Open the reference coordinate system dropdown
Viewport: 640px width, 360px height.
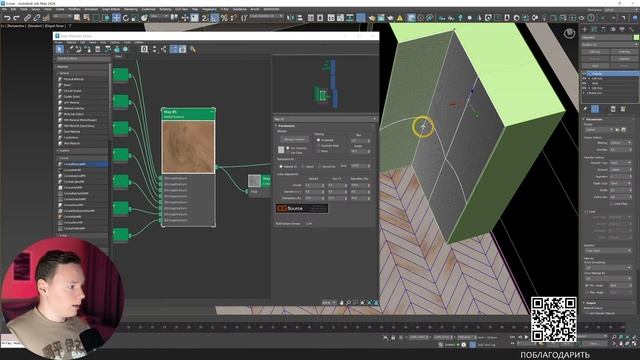159,16
